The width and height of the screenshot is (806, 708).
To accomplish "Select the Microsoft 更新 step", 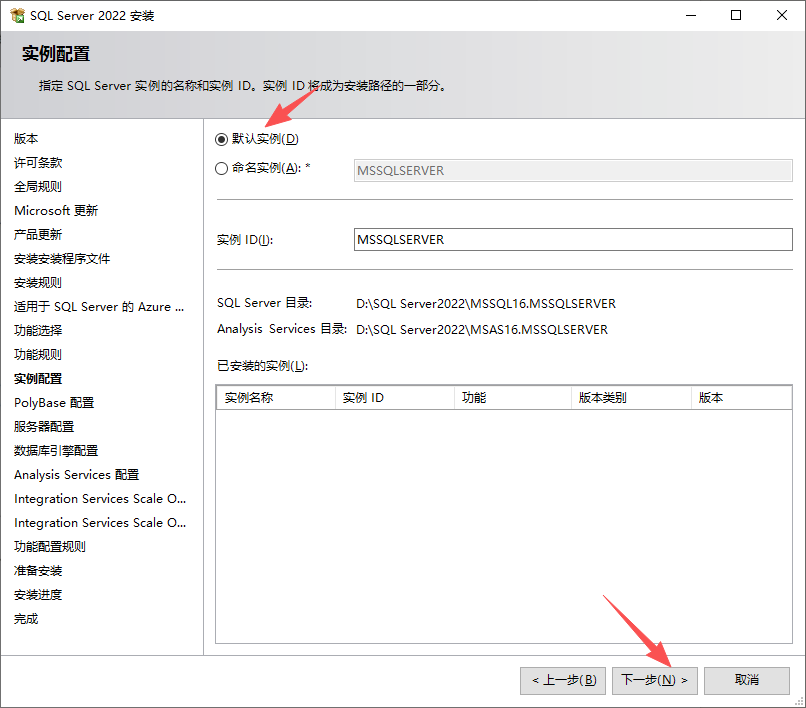I will tap(56, 211).
